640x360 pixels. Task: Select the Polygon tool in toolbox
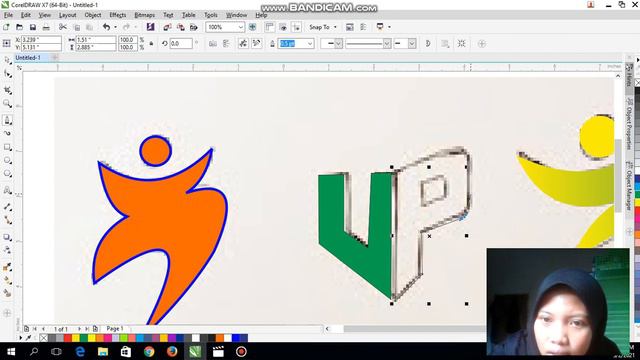click(x=7, y=174)
